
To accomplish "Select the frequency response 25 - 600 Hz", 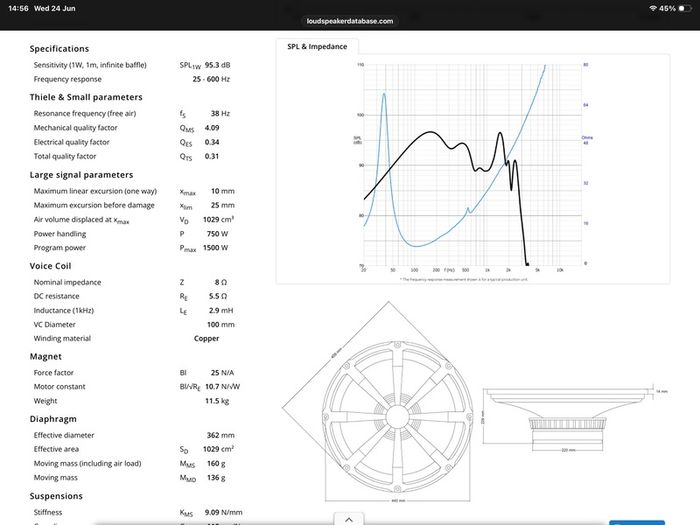I will click(x=211, y=79).
